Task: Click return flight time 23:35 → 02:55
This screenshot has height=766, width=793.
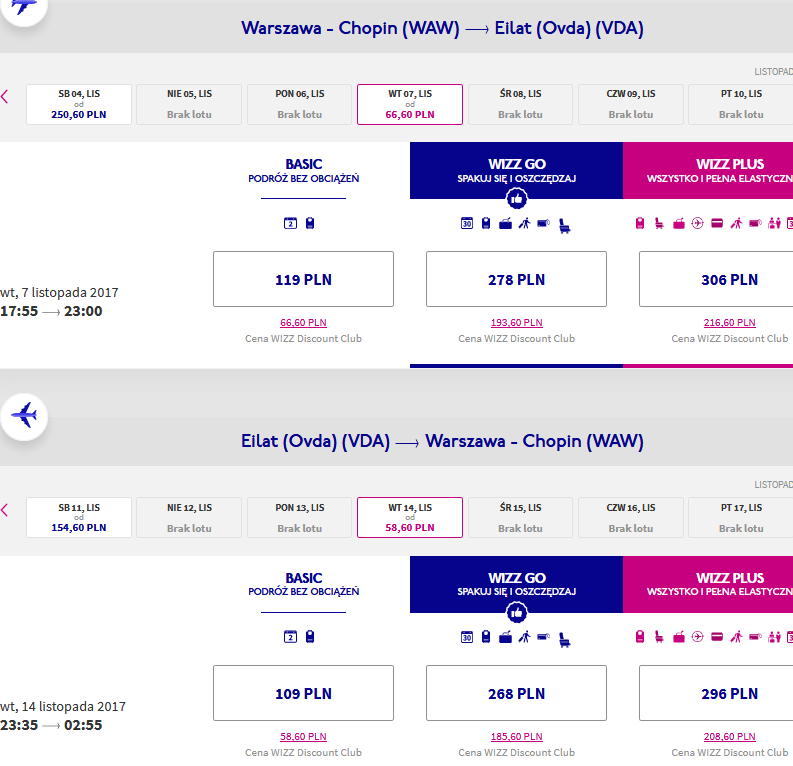Action: [x=51, y=725]
